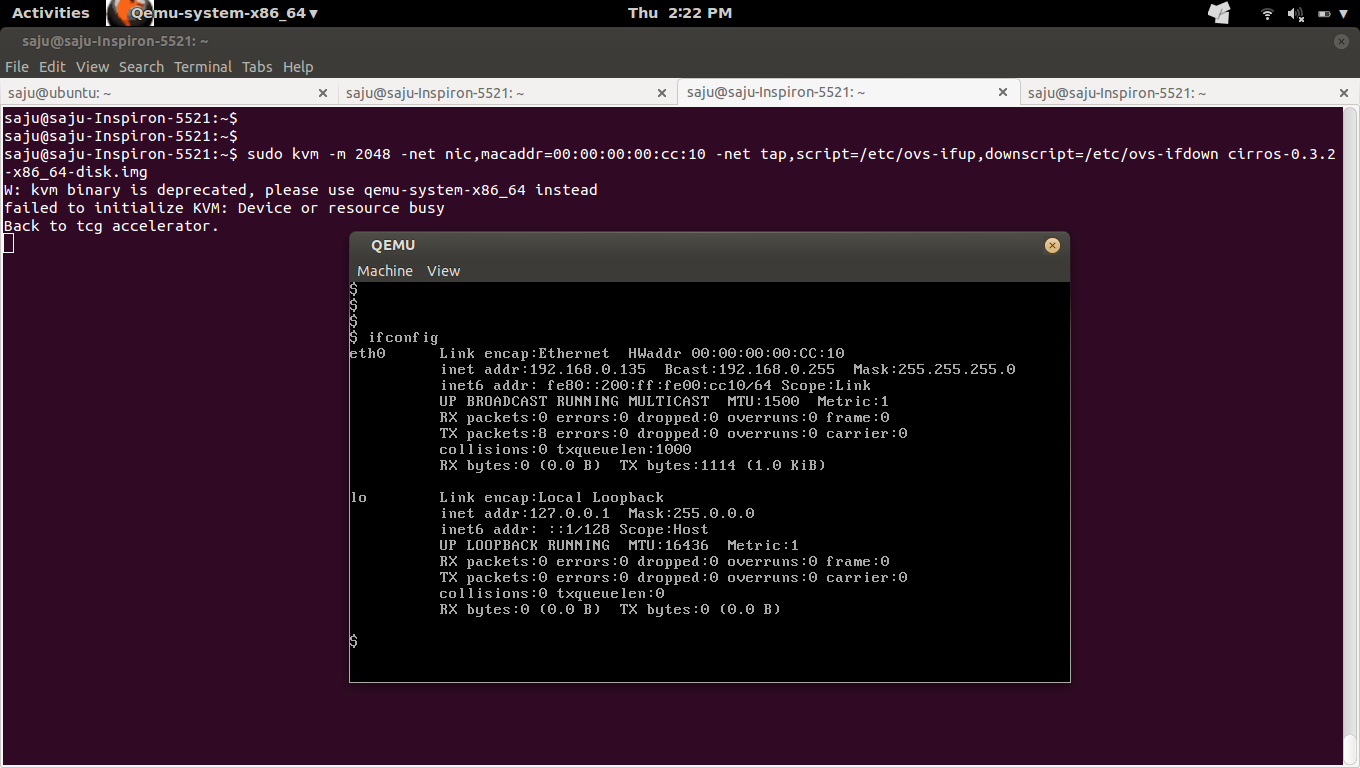Click 'HWaddr 00:00:00:00:CC:10' text

pyautogui.click(x=736, y=354)
